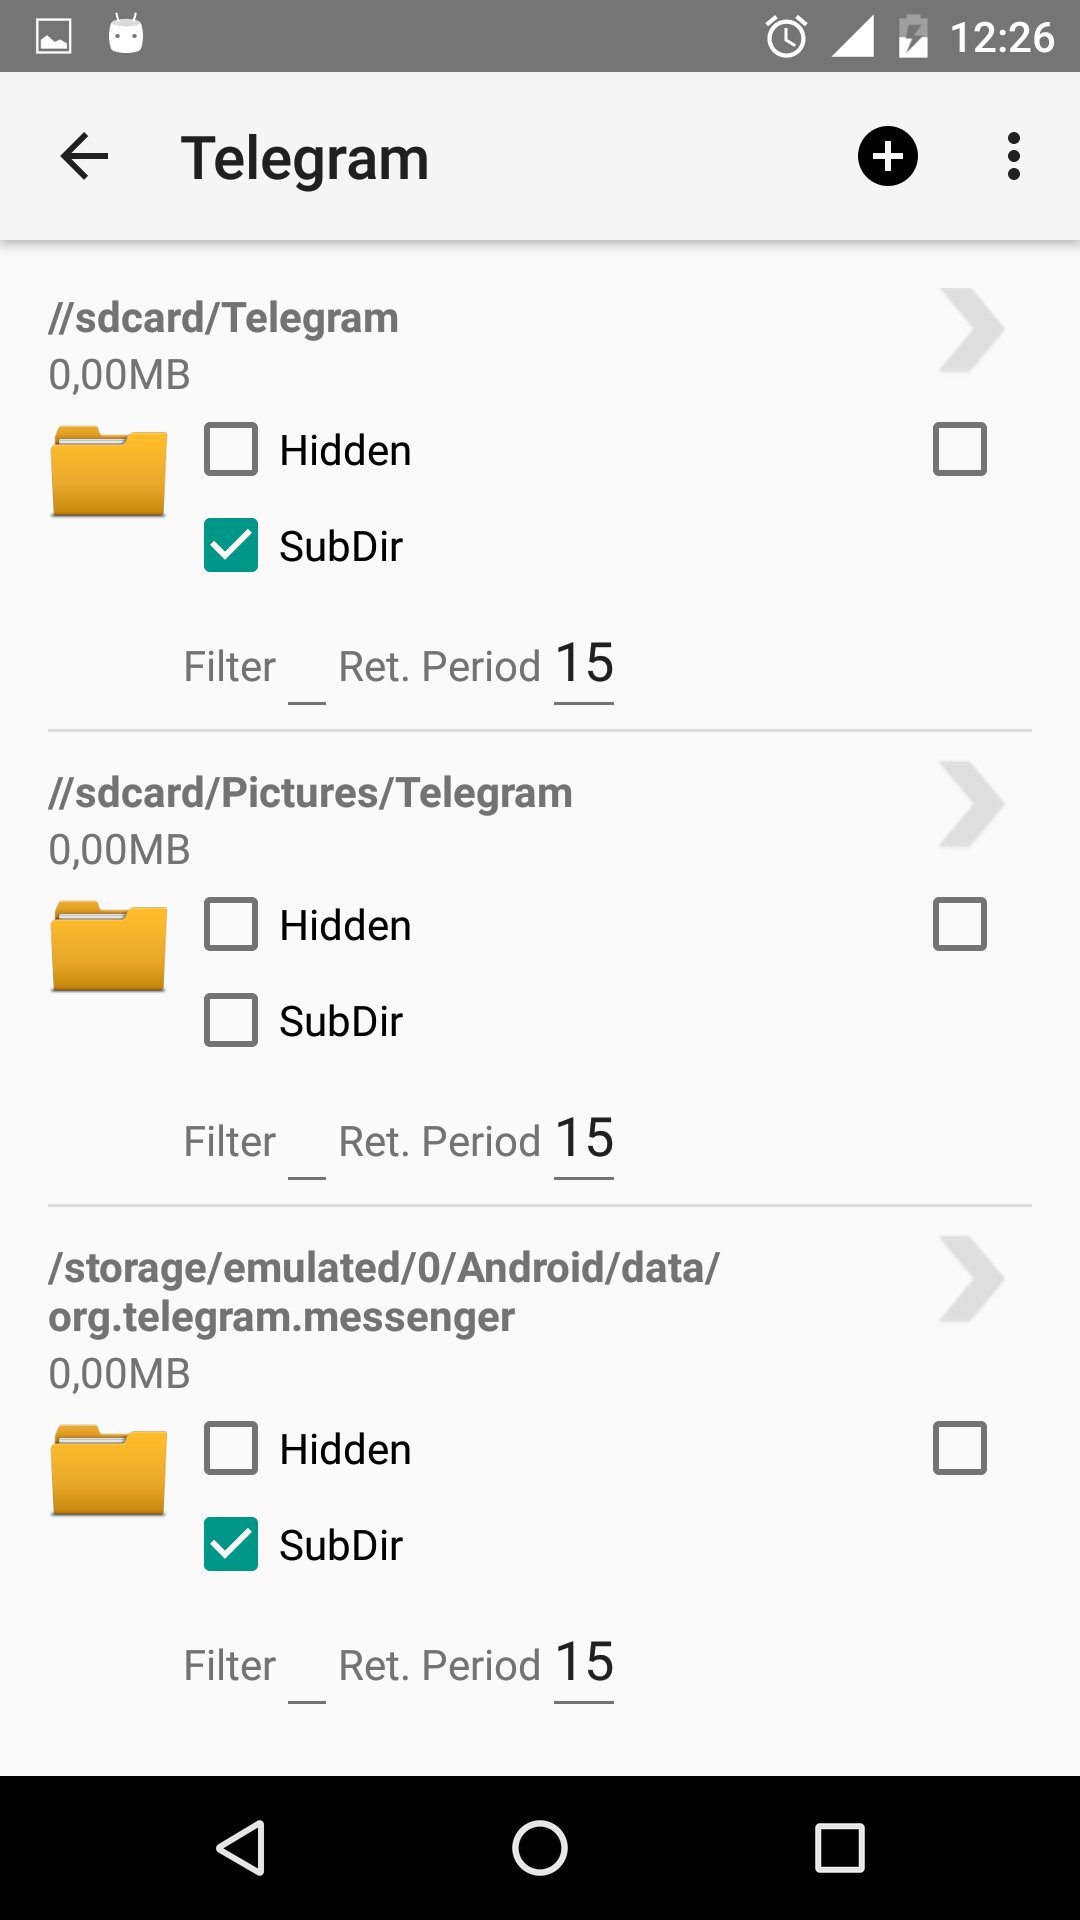
Task: Tap the alarm icon in status bar
Action: (x=786, y=38)
